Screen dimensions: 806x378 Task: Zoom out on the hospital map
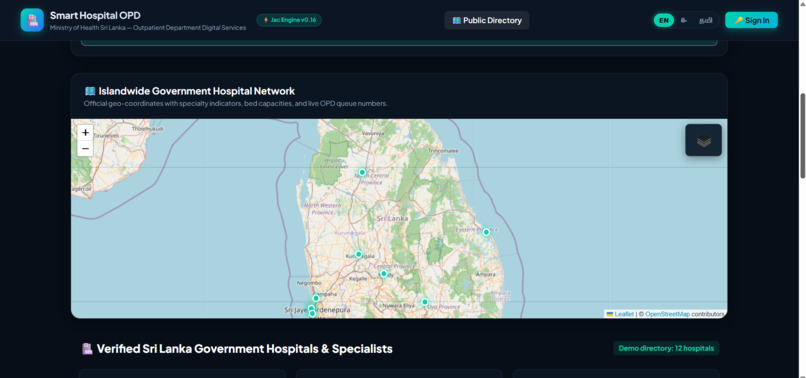click(x=85, y=149)
